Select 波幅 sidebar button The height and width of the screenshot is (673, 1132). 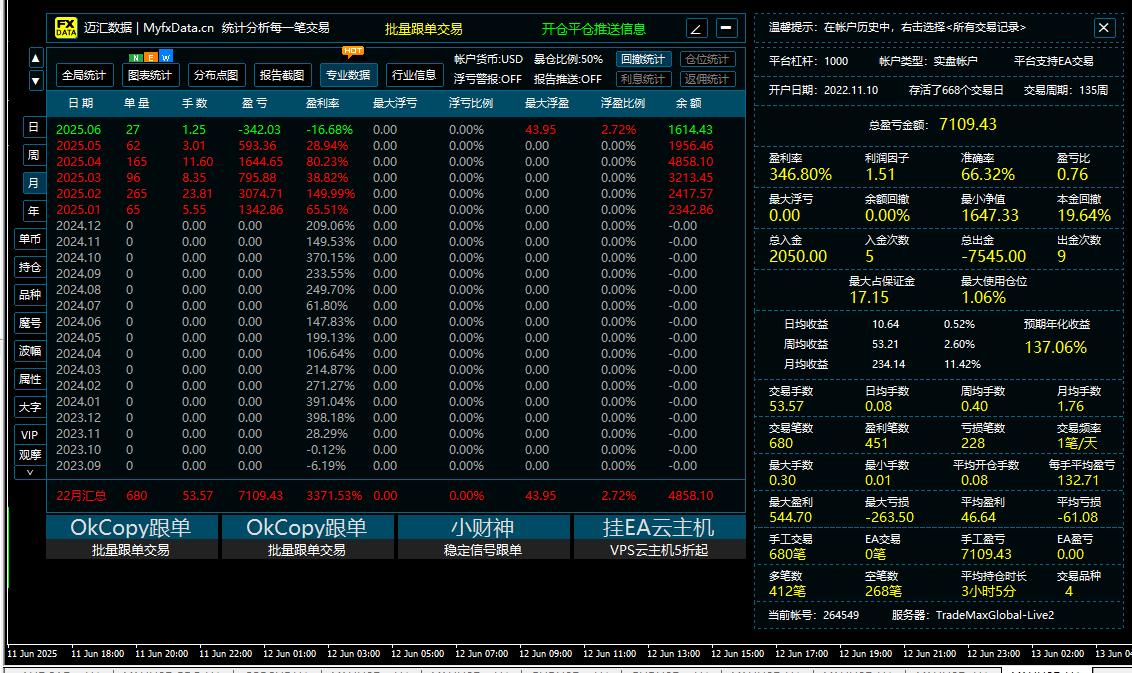[30, 351]
